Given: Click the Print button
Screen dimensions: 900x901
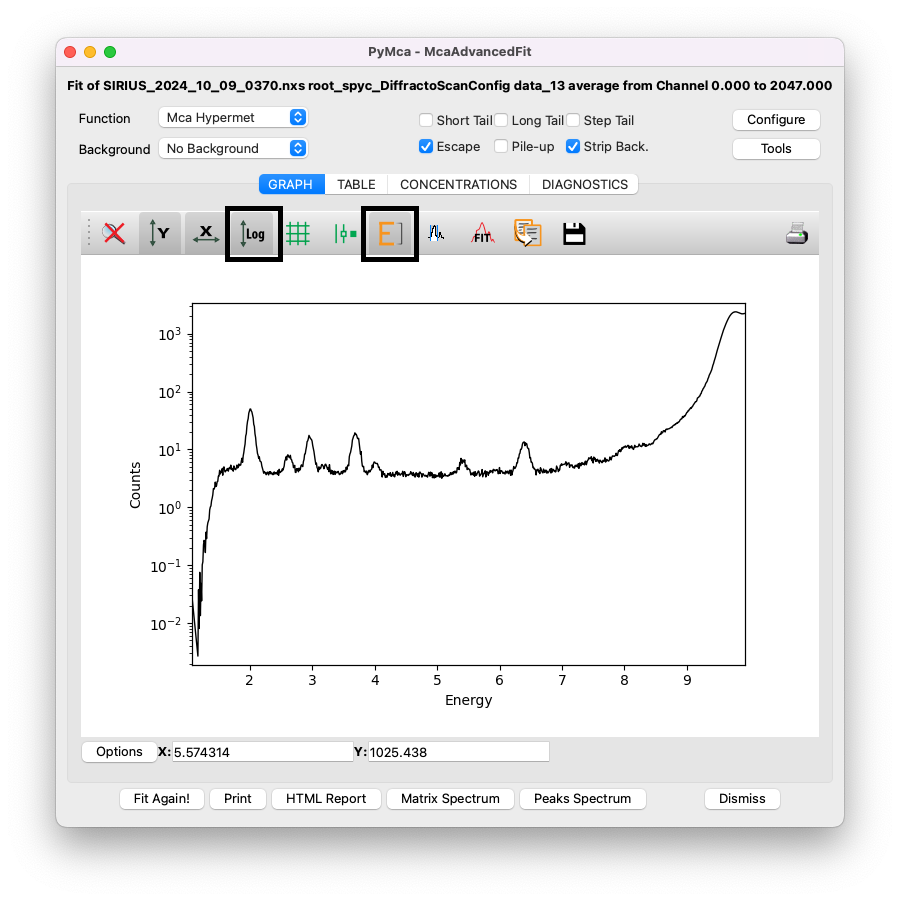Looking at the screenshot, I should [x=237, y=799].
